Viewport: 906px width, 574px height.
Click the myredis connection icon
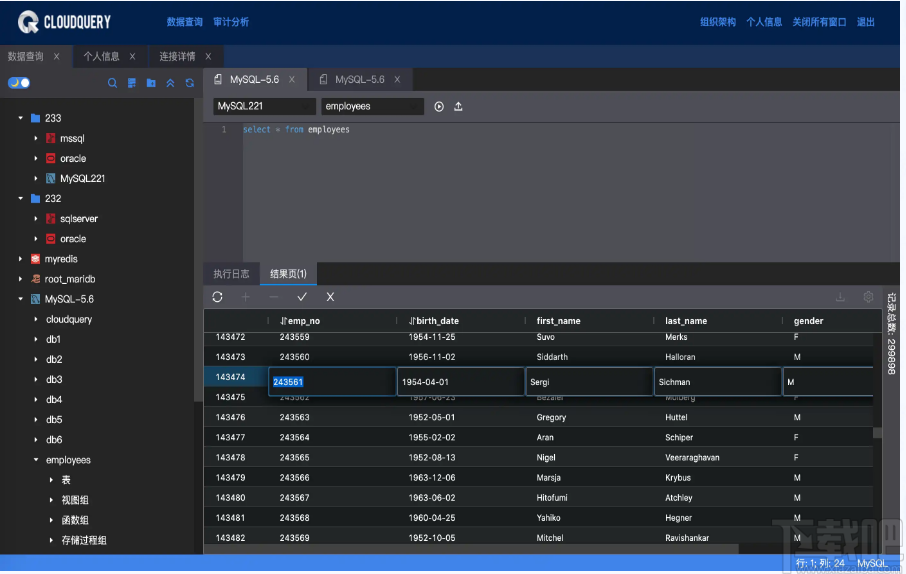pos(35,259)
